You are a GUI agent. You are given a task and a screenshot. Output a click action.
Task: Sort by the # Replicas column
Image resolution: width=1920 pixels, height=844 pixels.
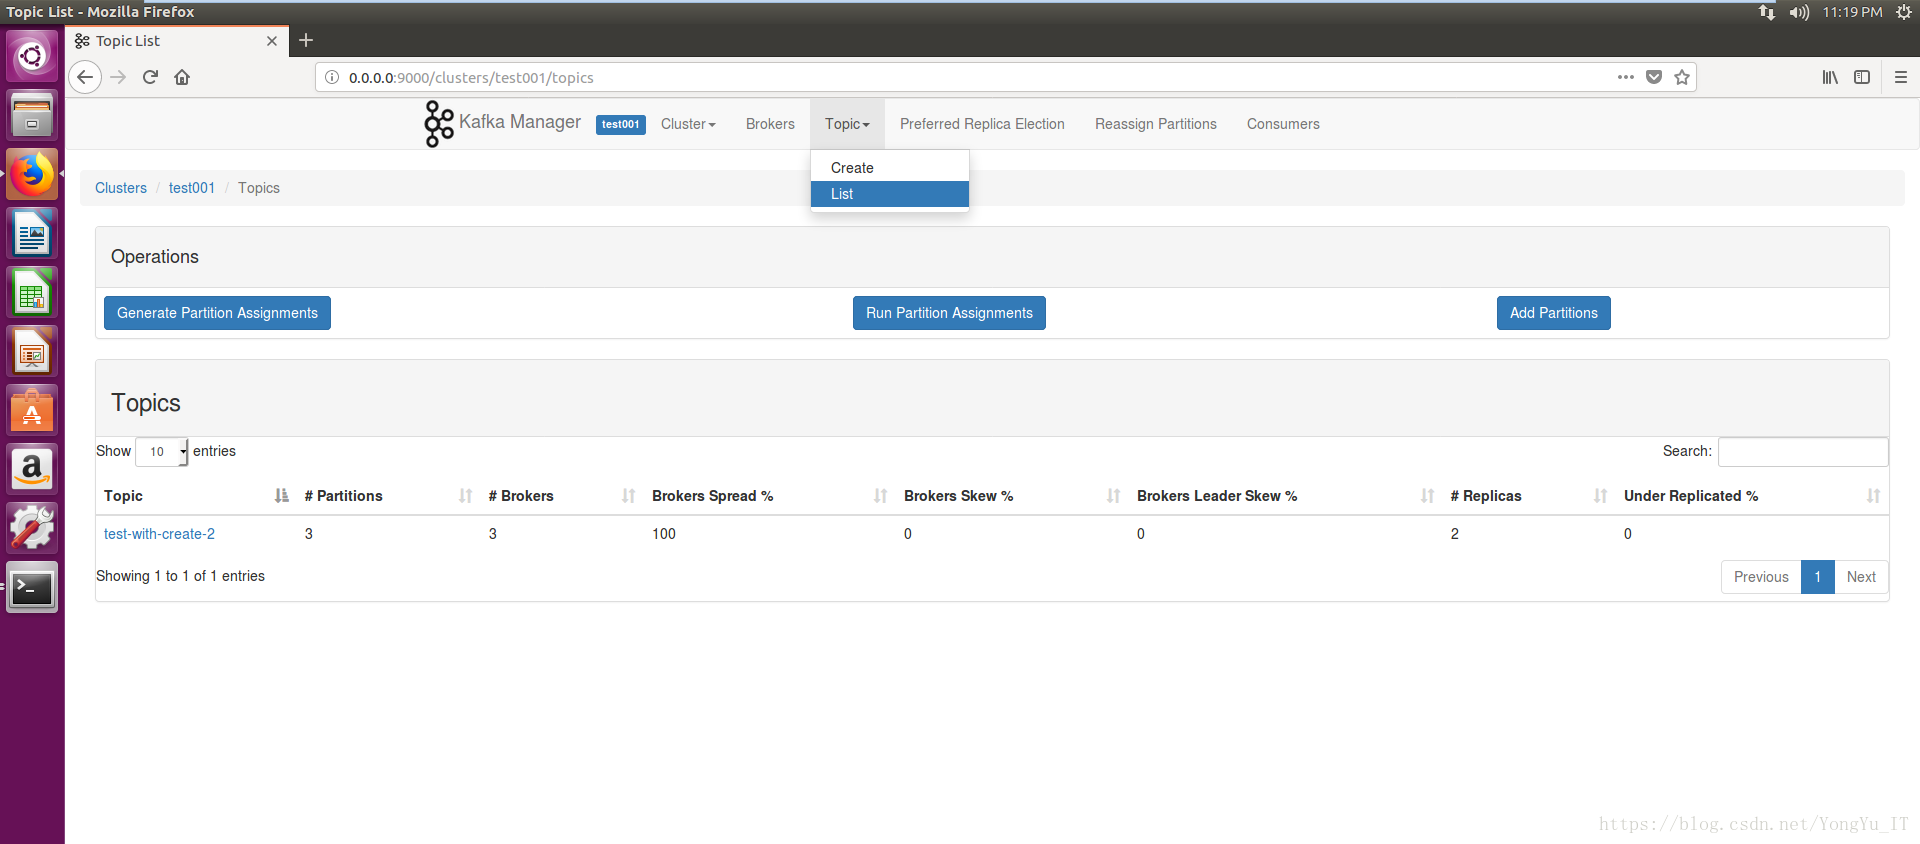tap(1529, 496)
